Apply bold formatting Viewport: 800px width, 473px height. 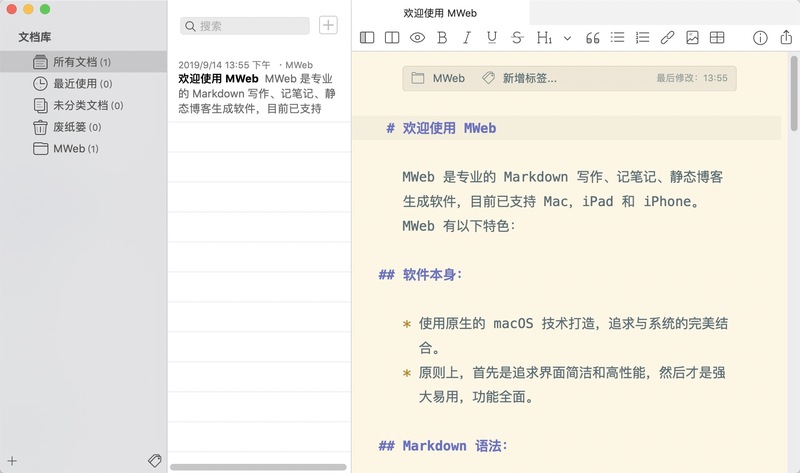(442, 38)
